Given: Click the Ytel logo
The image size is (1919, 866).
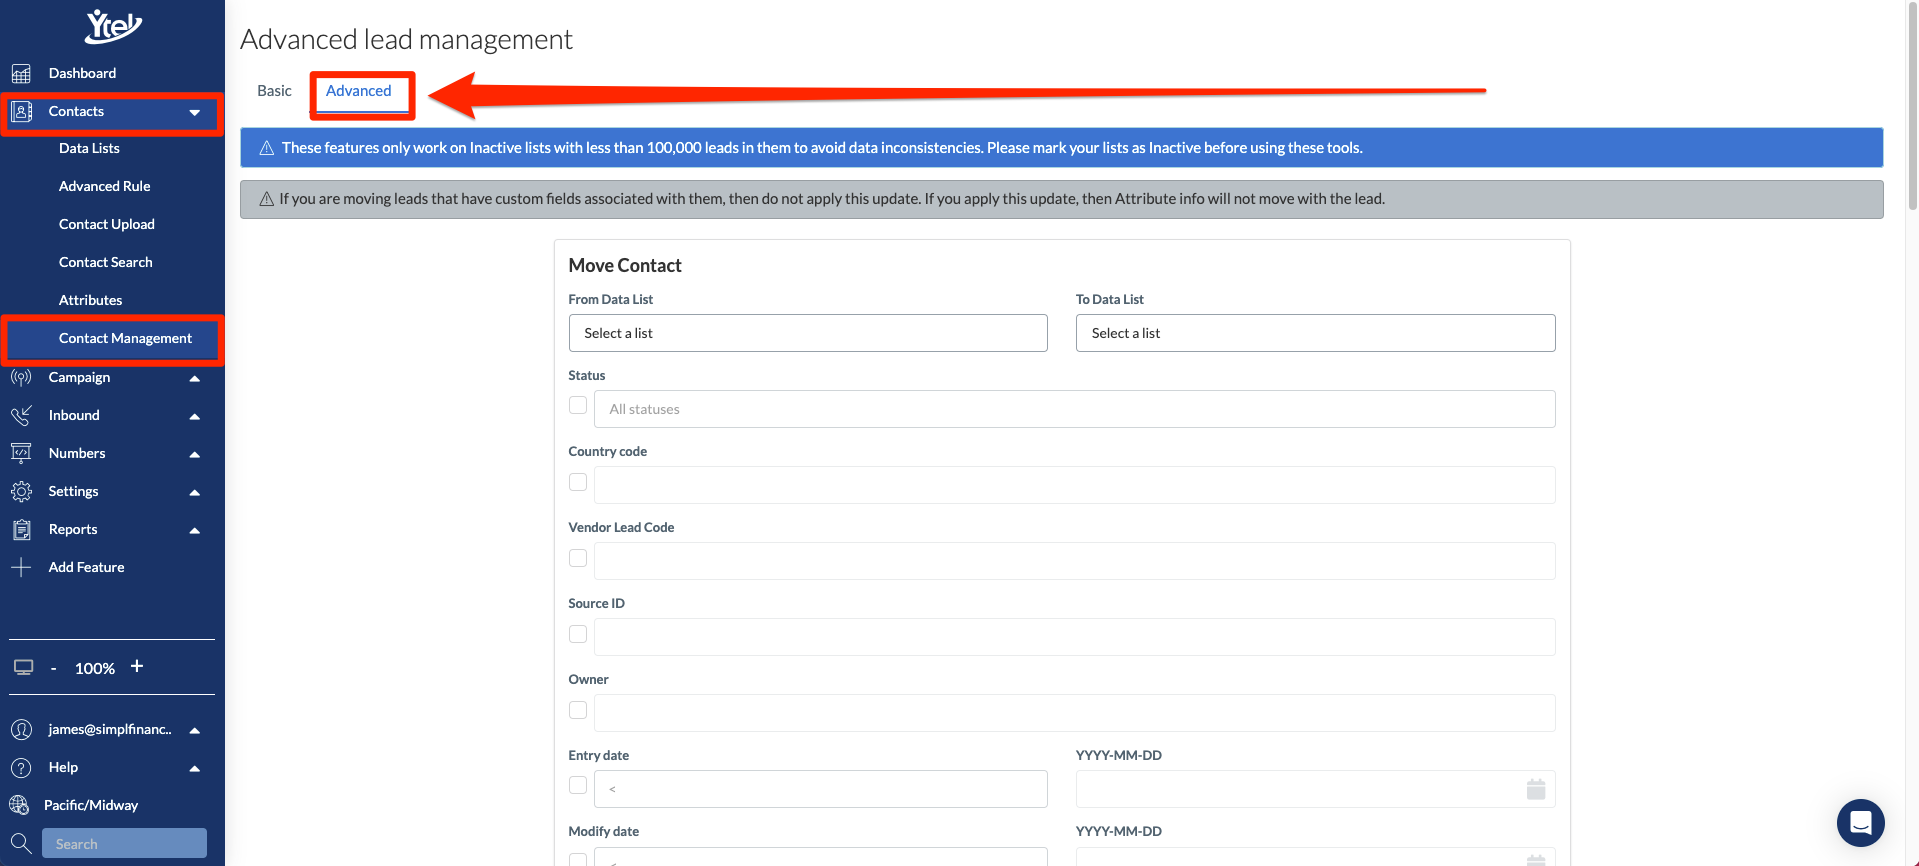Looking at the screenshot, I should (x=113, y=26).
